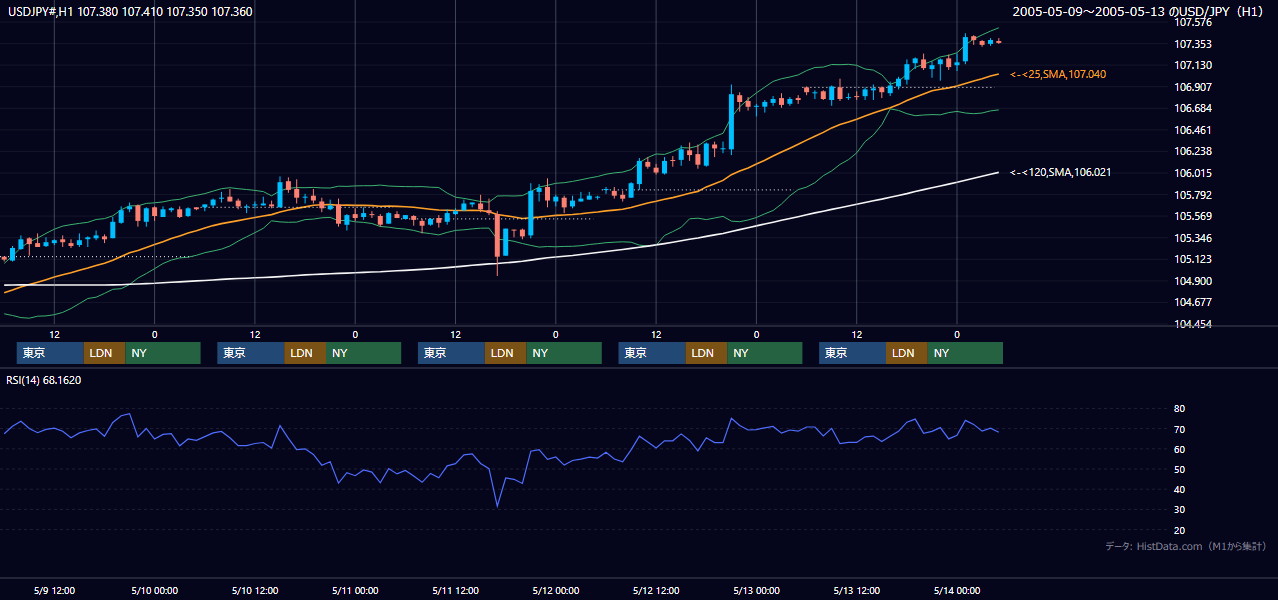Click the HistData.com data source note
Viewport: 1278px width, 600px height.
coord(1185,546)
